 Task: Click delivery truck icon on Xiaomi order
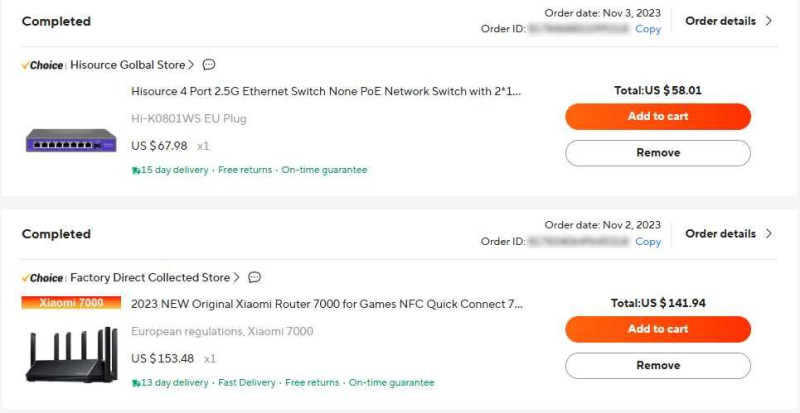tap(136, 383)
